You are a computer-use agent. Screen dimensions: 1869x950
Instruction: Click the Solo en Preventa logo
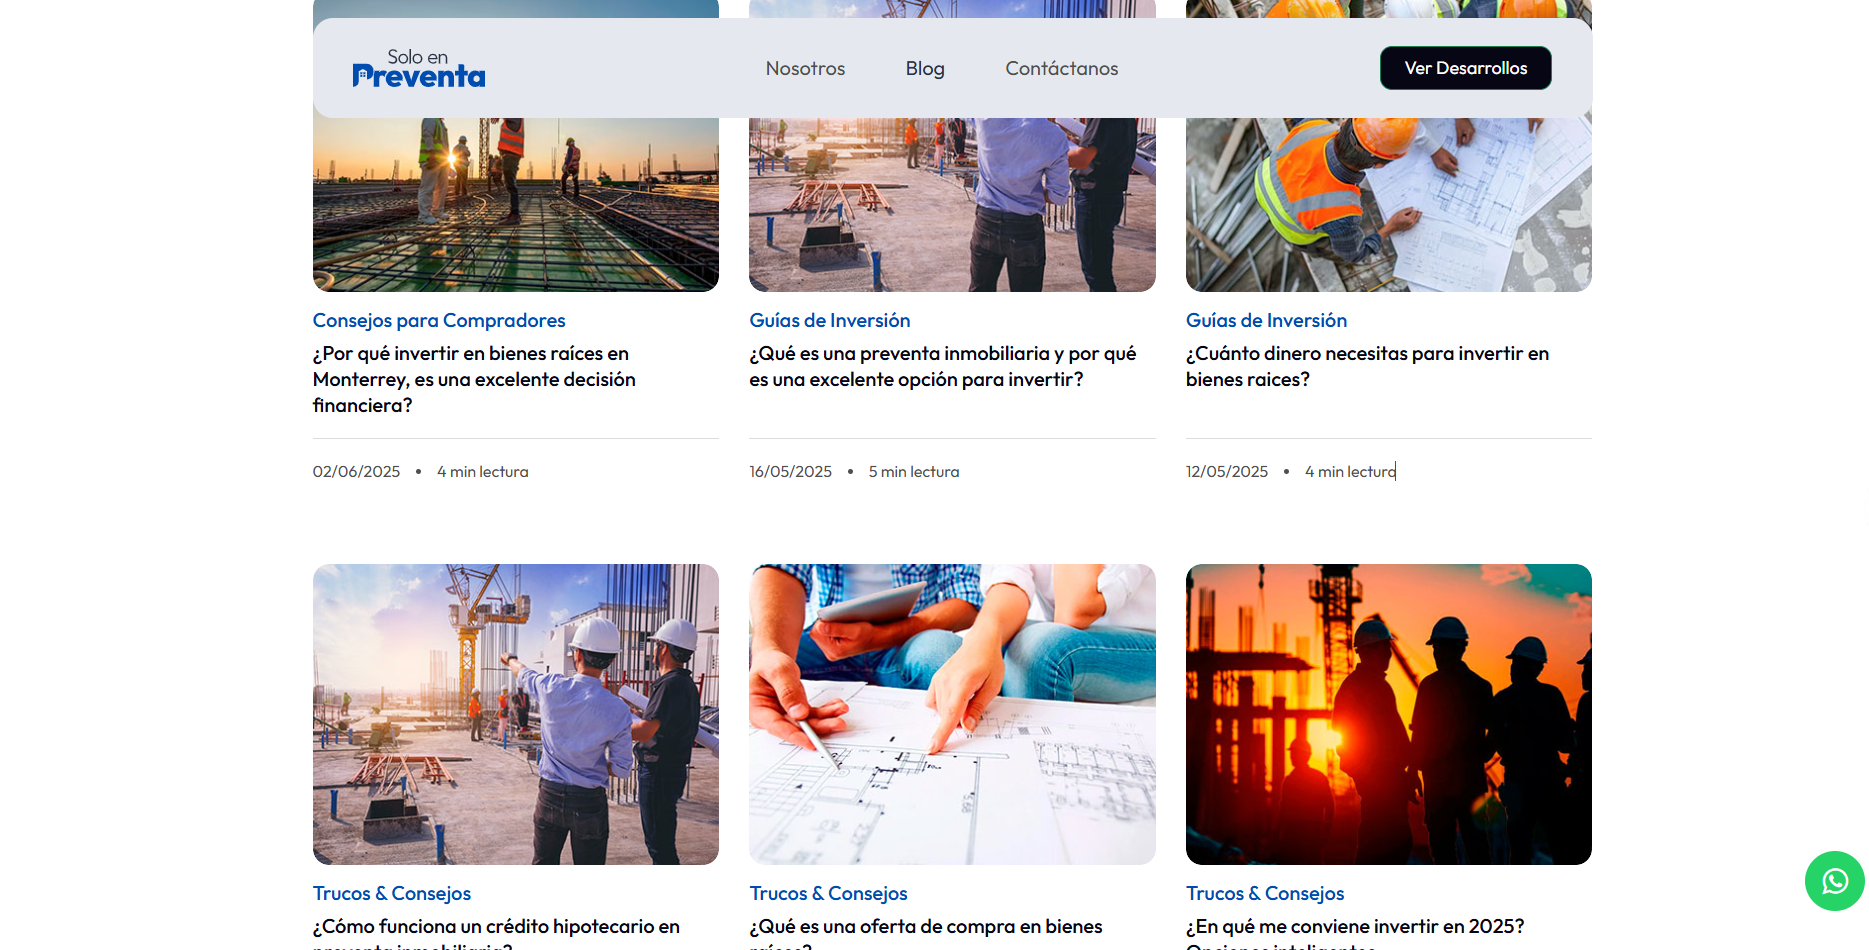coord(418,68)
